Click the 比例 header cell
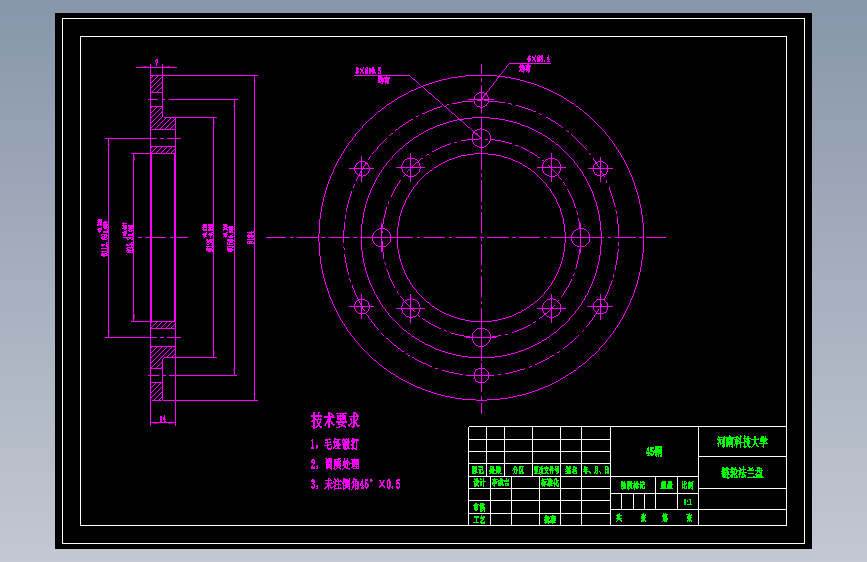 [x=688, y=485]
